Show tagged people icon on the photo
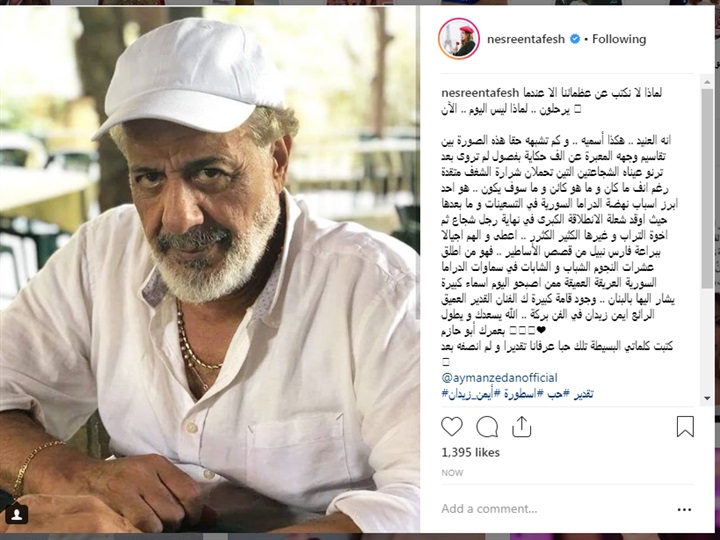Screen dimensions: 720x540 point(17,515)
